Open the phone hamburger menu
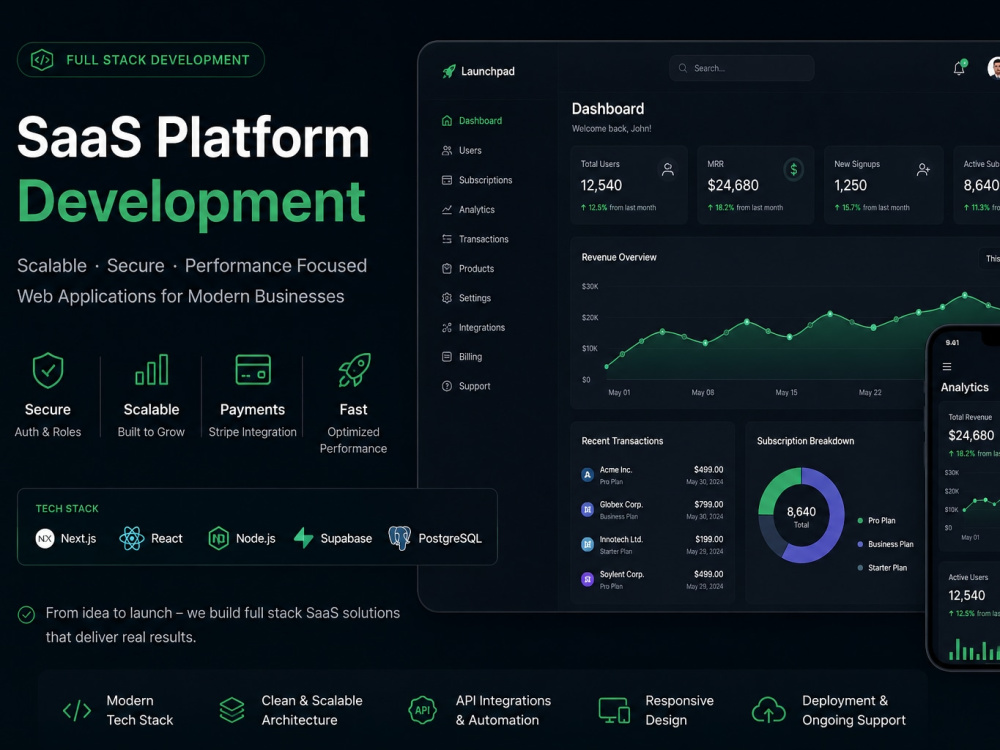This screenshot has height=750, width=1000. point(947,367)
